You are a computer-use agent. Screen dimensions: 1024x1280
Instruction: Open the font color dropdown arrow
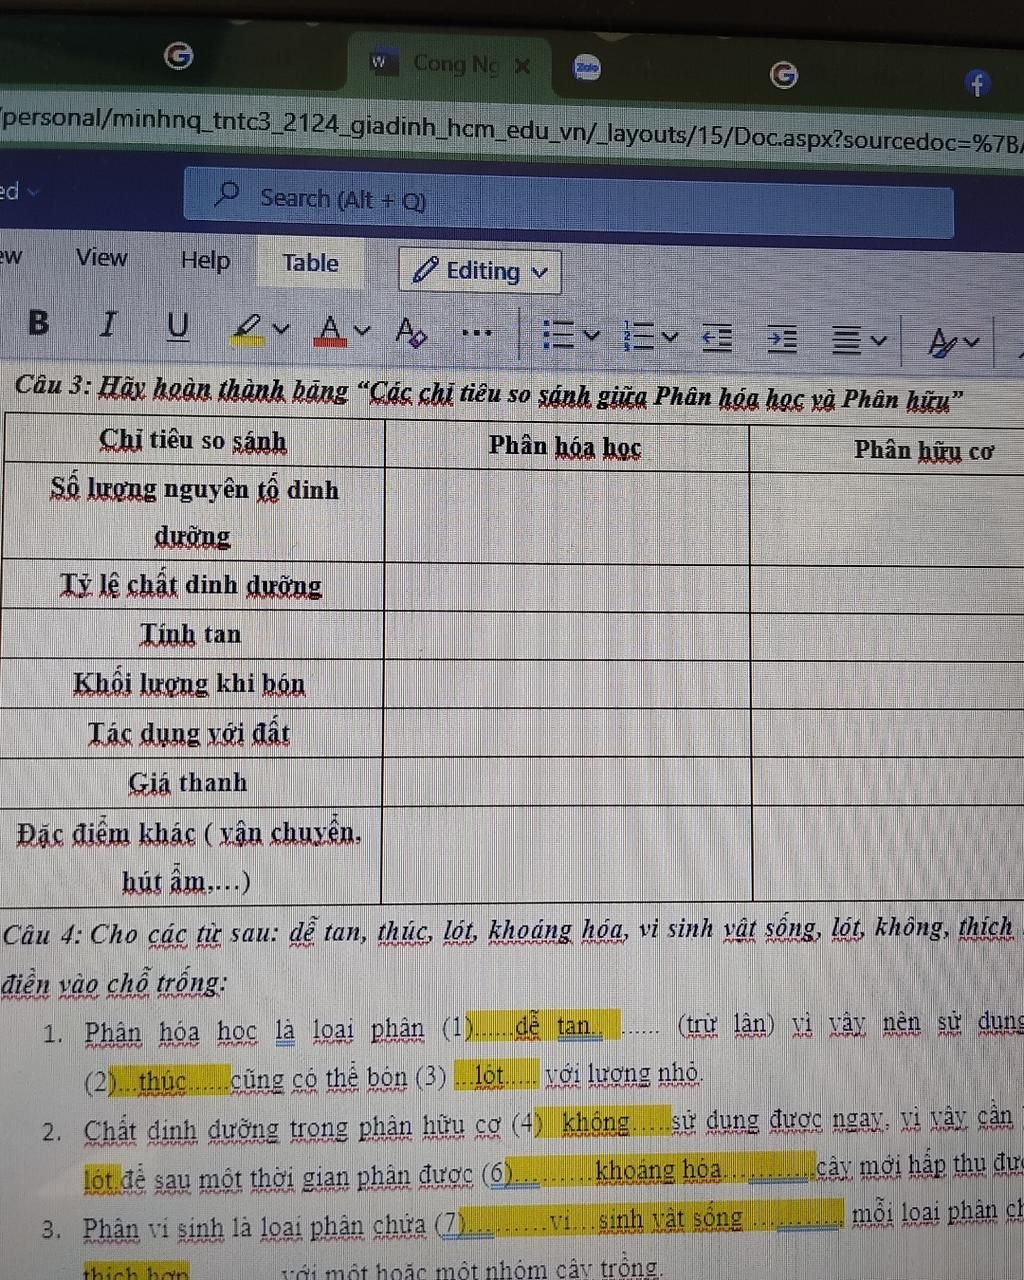pyautogui.click(x=362, y=330)
